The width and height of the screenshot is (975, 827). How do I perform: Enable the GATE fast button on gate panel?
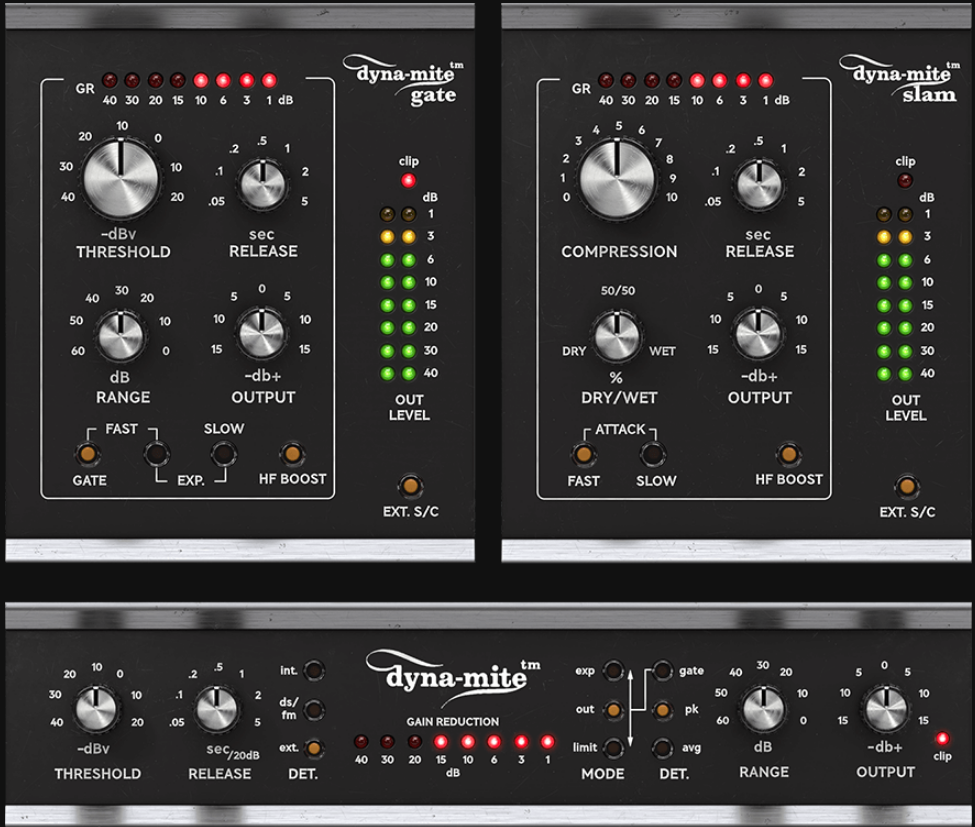click(88, 454)
